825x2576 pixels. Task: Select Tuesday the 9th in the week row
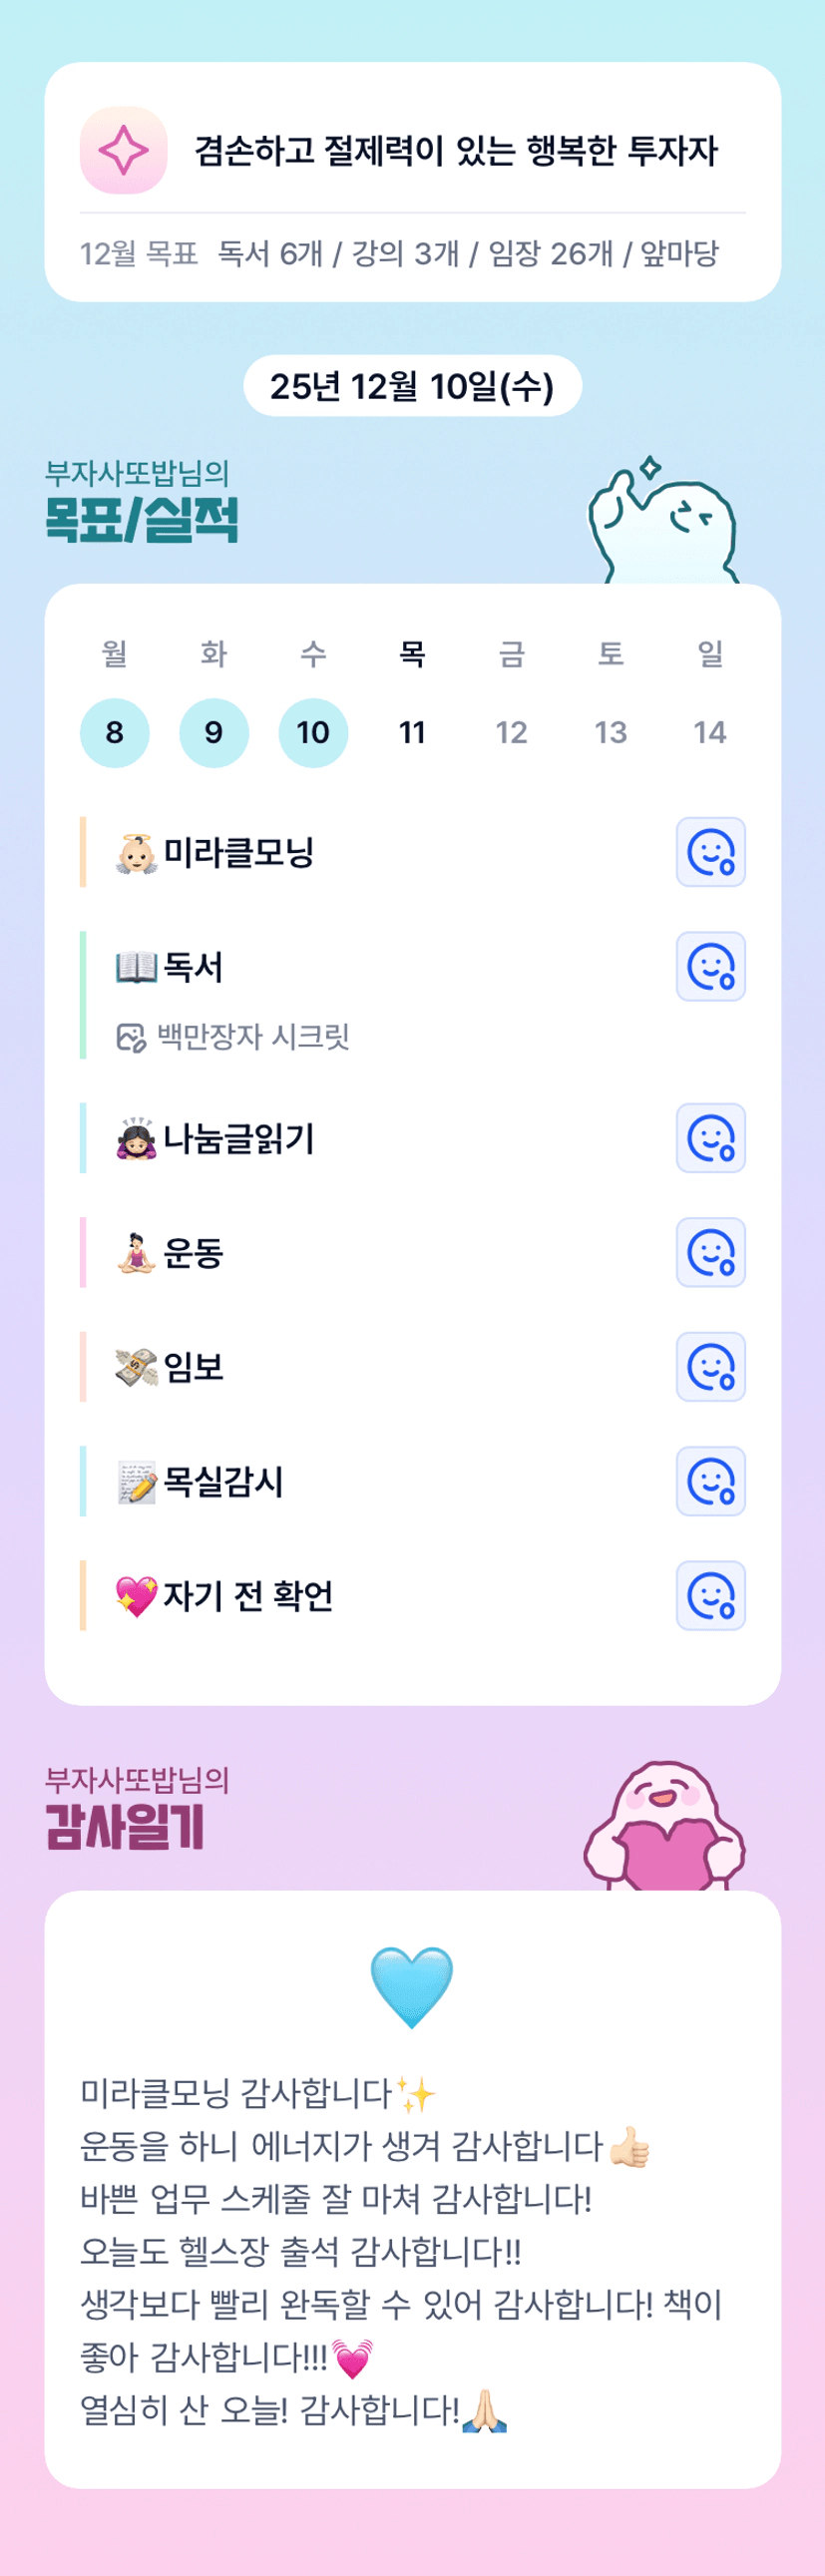(x=214, y=732)
